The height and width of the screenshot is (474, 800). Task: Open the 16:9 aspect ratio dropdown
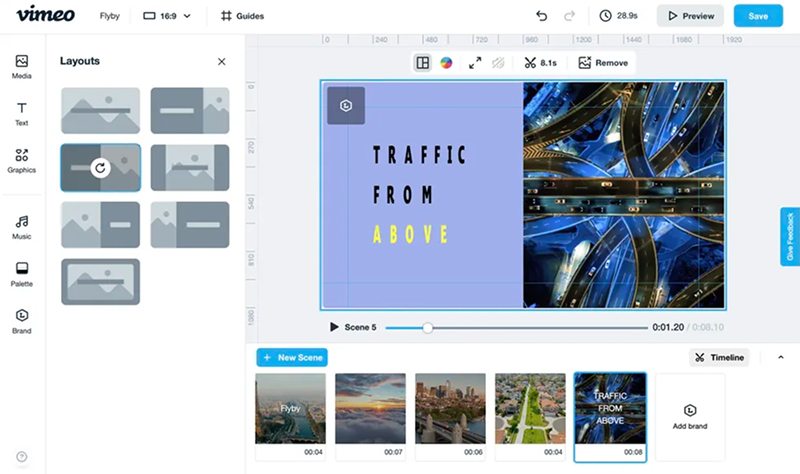point(166,16)
